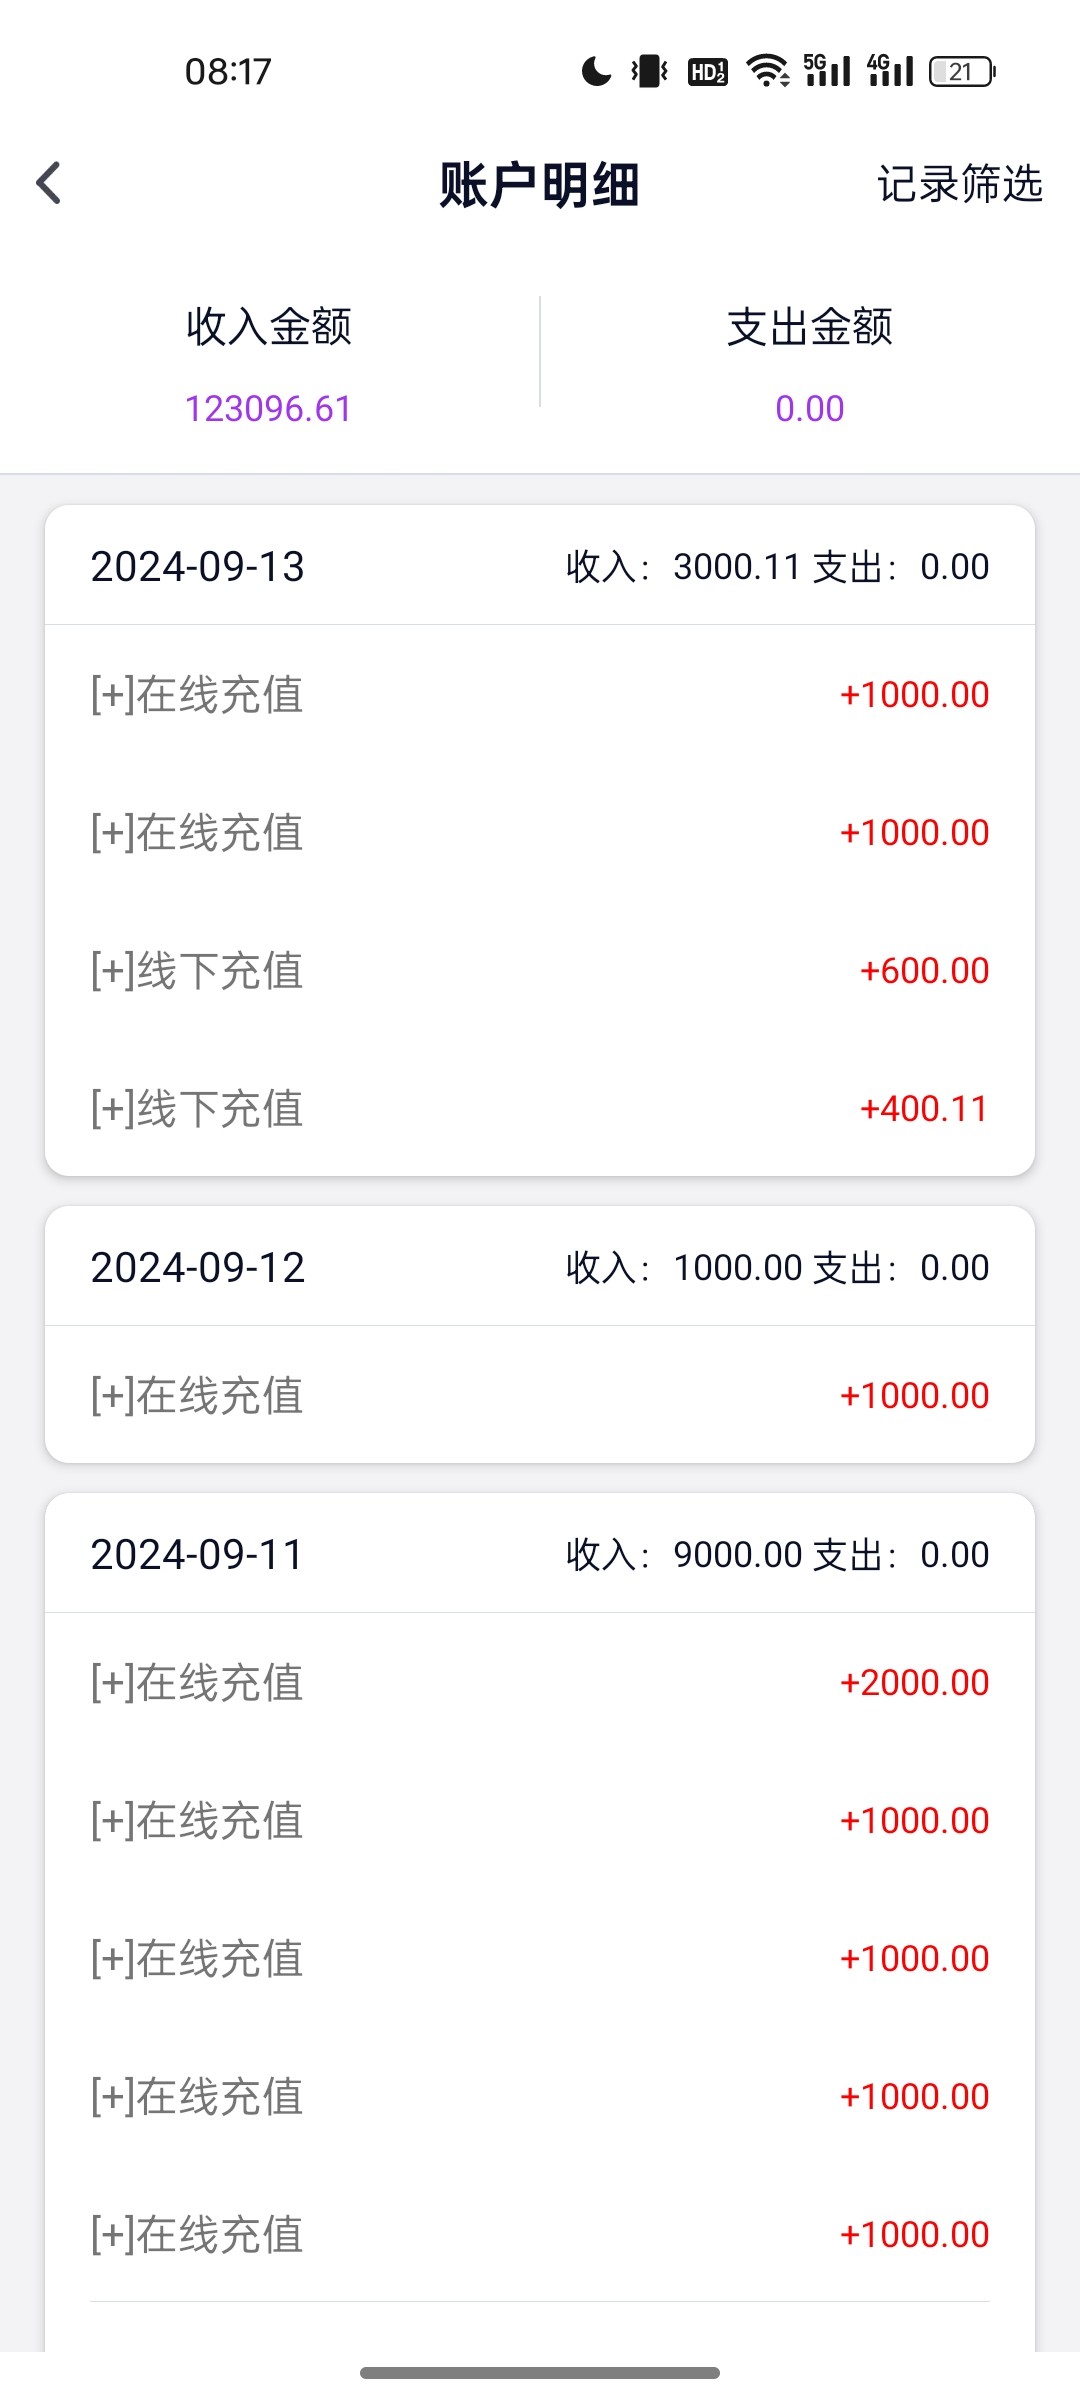Tap the Wi-Fi status icon
The width and height of the screenshot is (1080, 2400).
coord(767,71)
